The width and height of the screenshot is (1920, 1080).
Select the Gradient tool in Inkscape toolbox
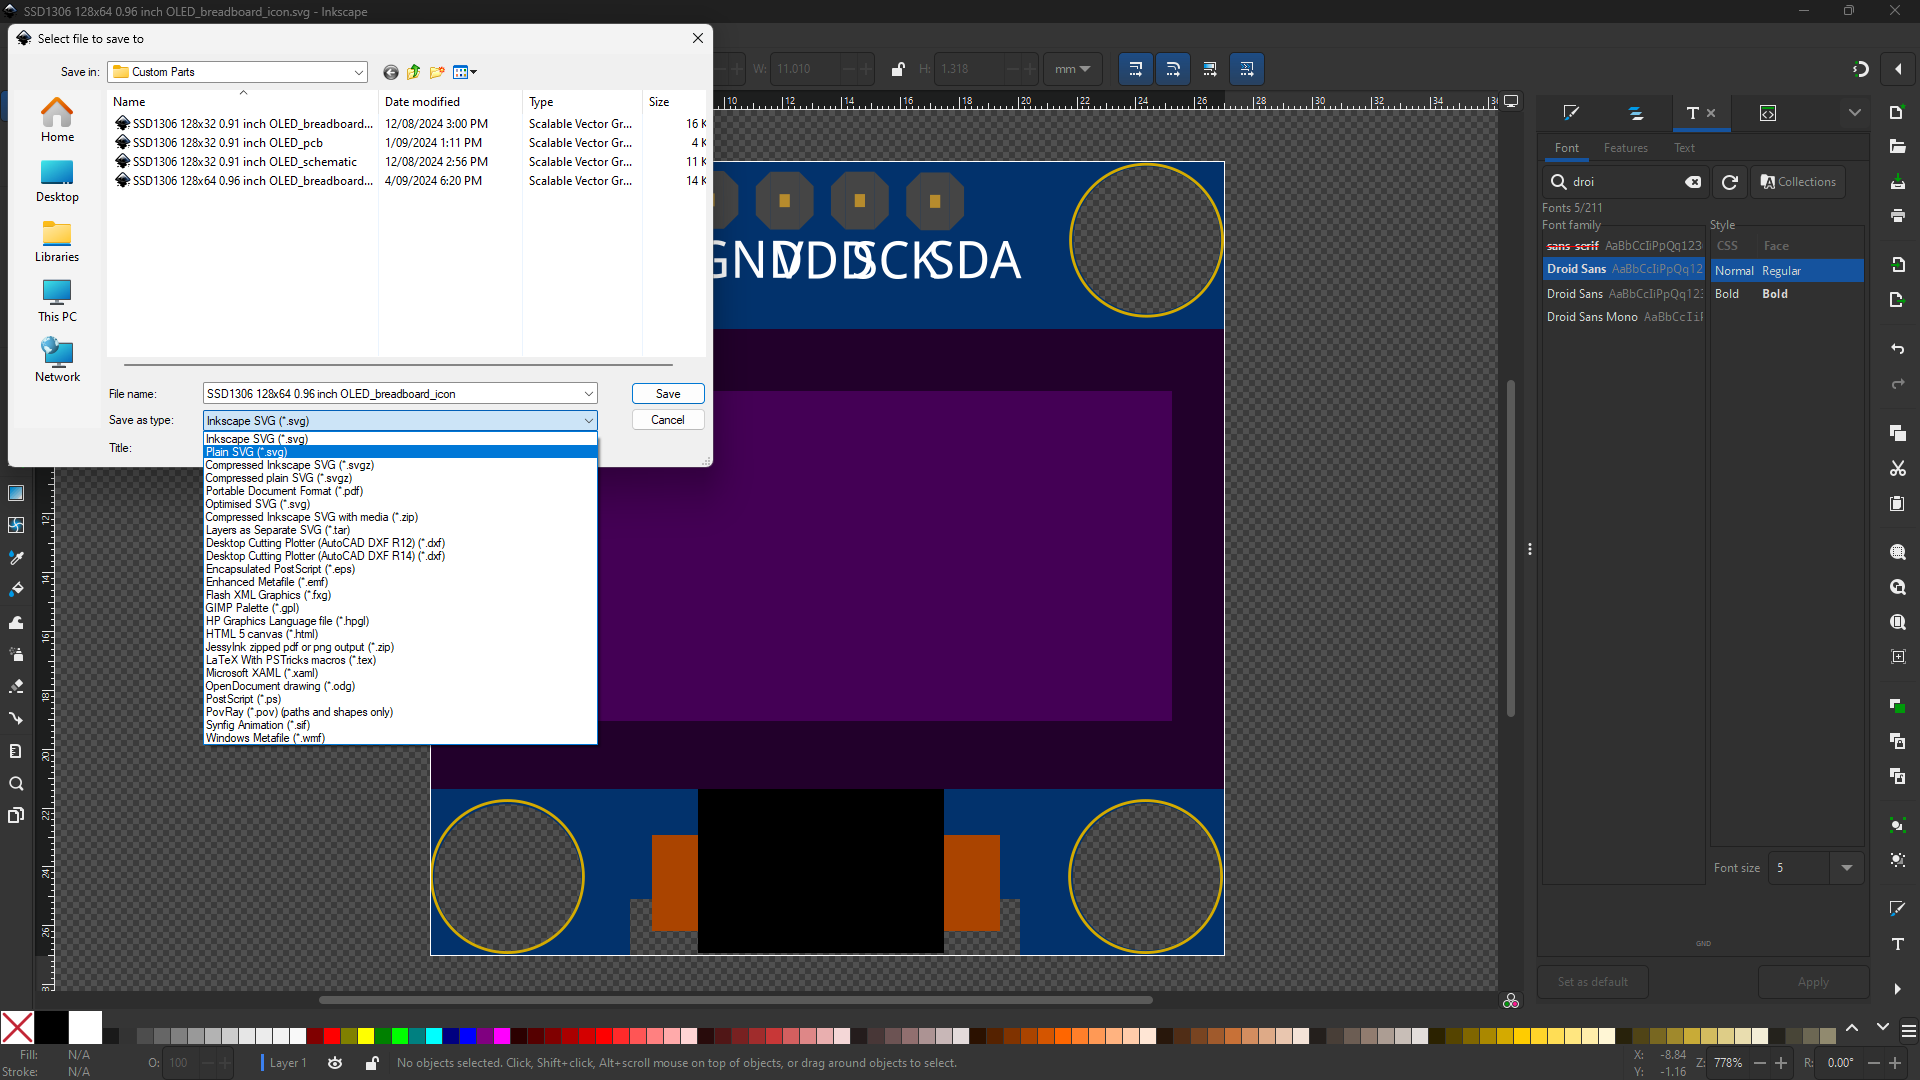coord(16,493)
